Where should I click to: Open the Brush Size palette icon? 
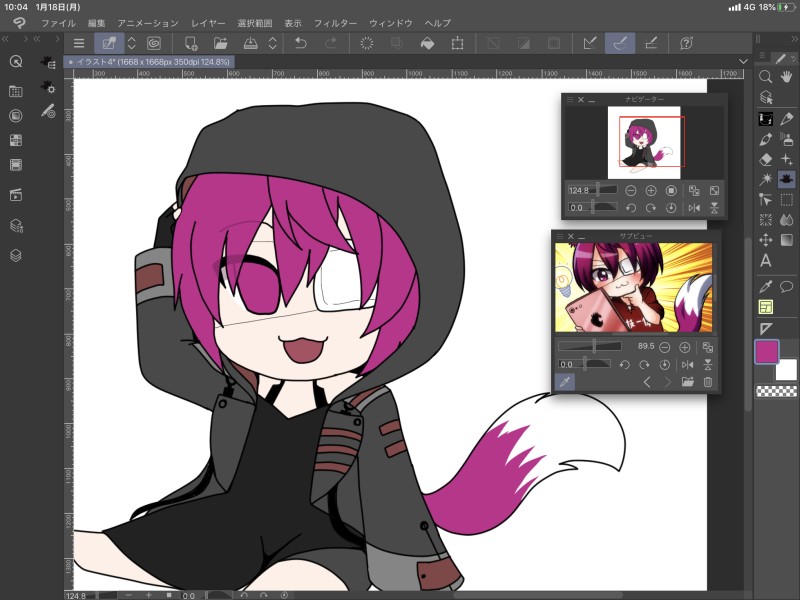[x=48, y=111]
